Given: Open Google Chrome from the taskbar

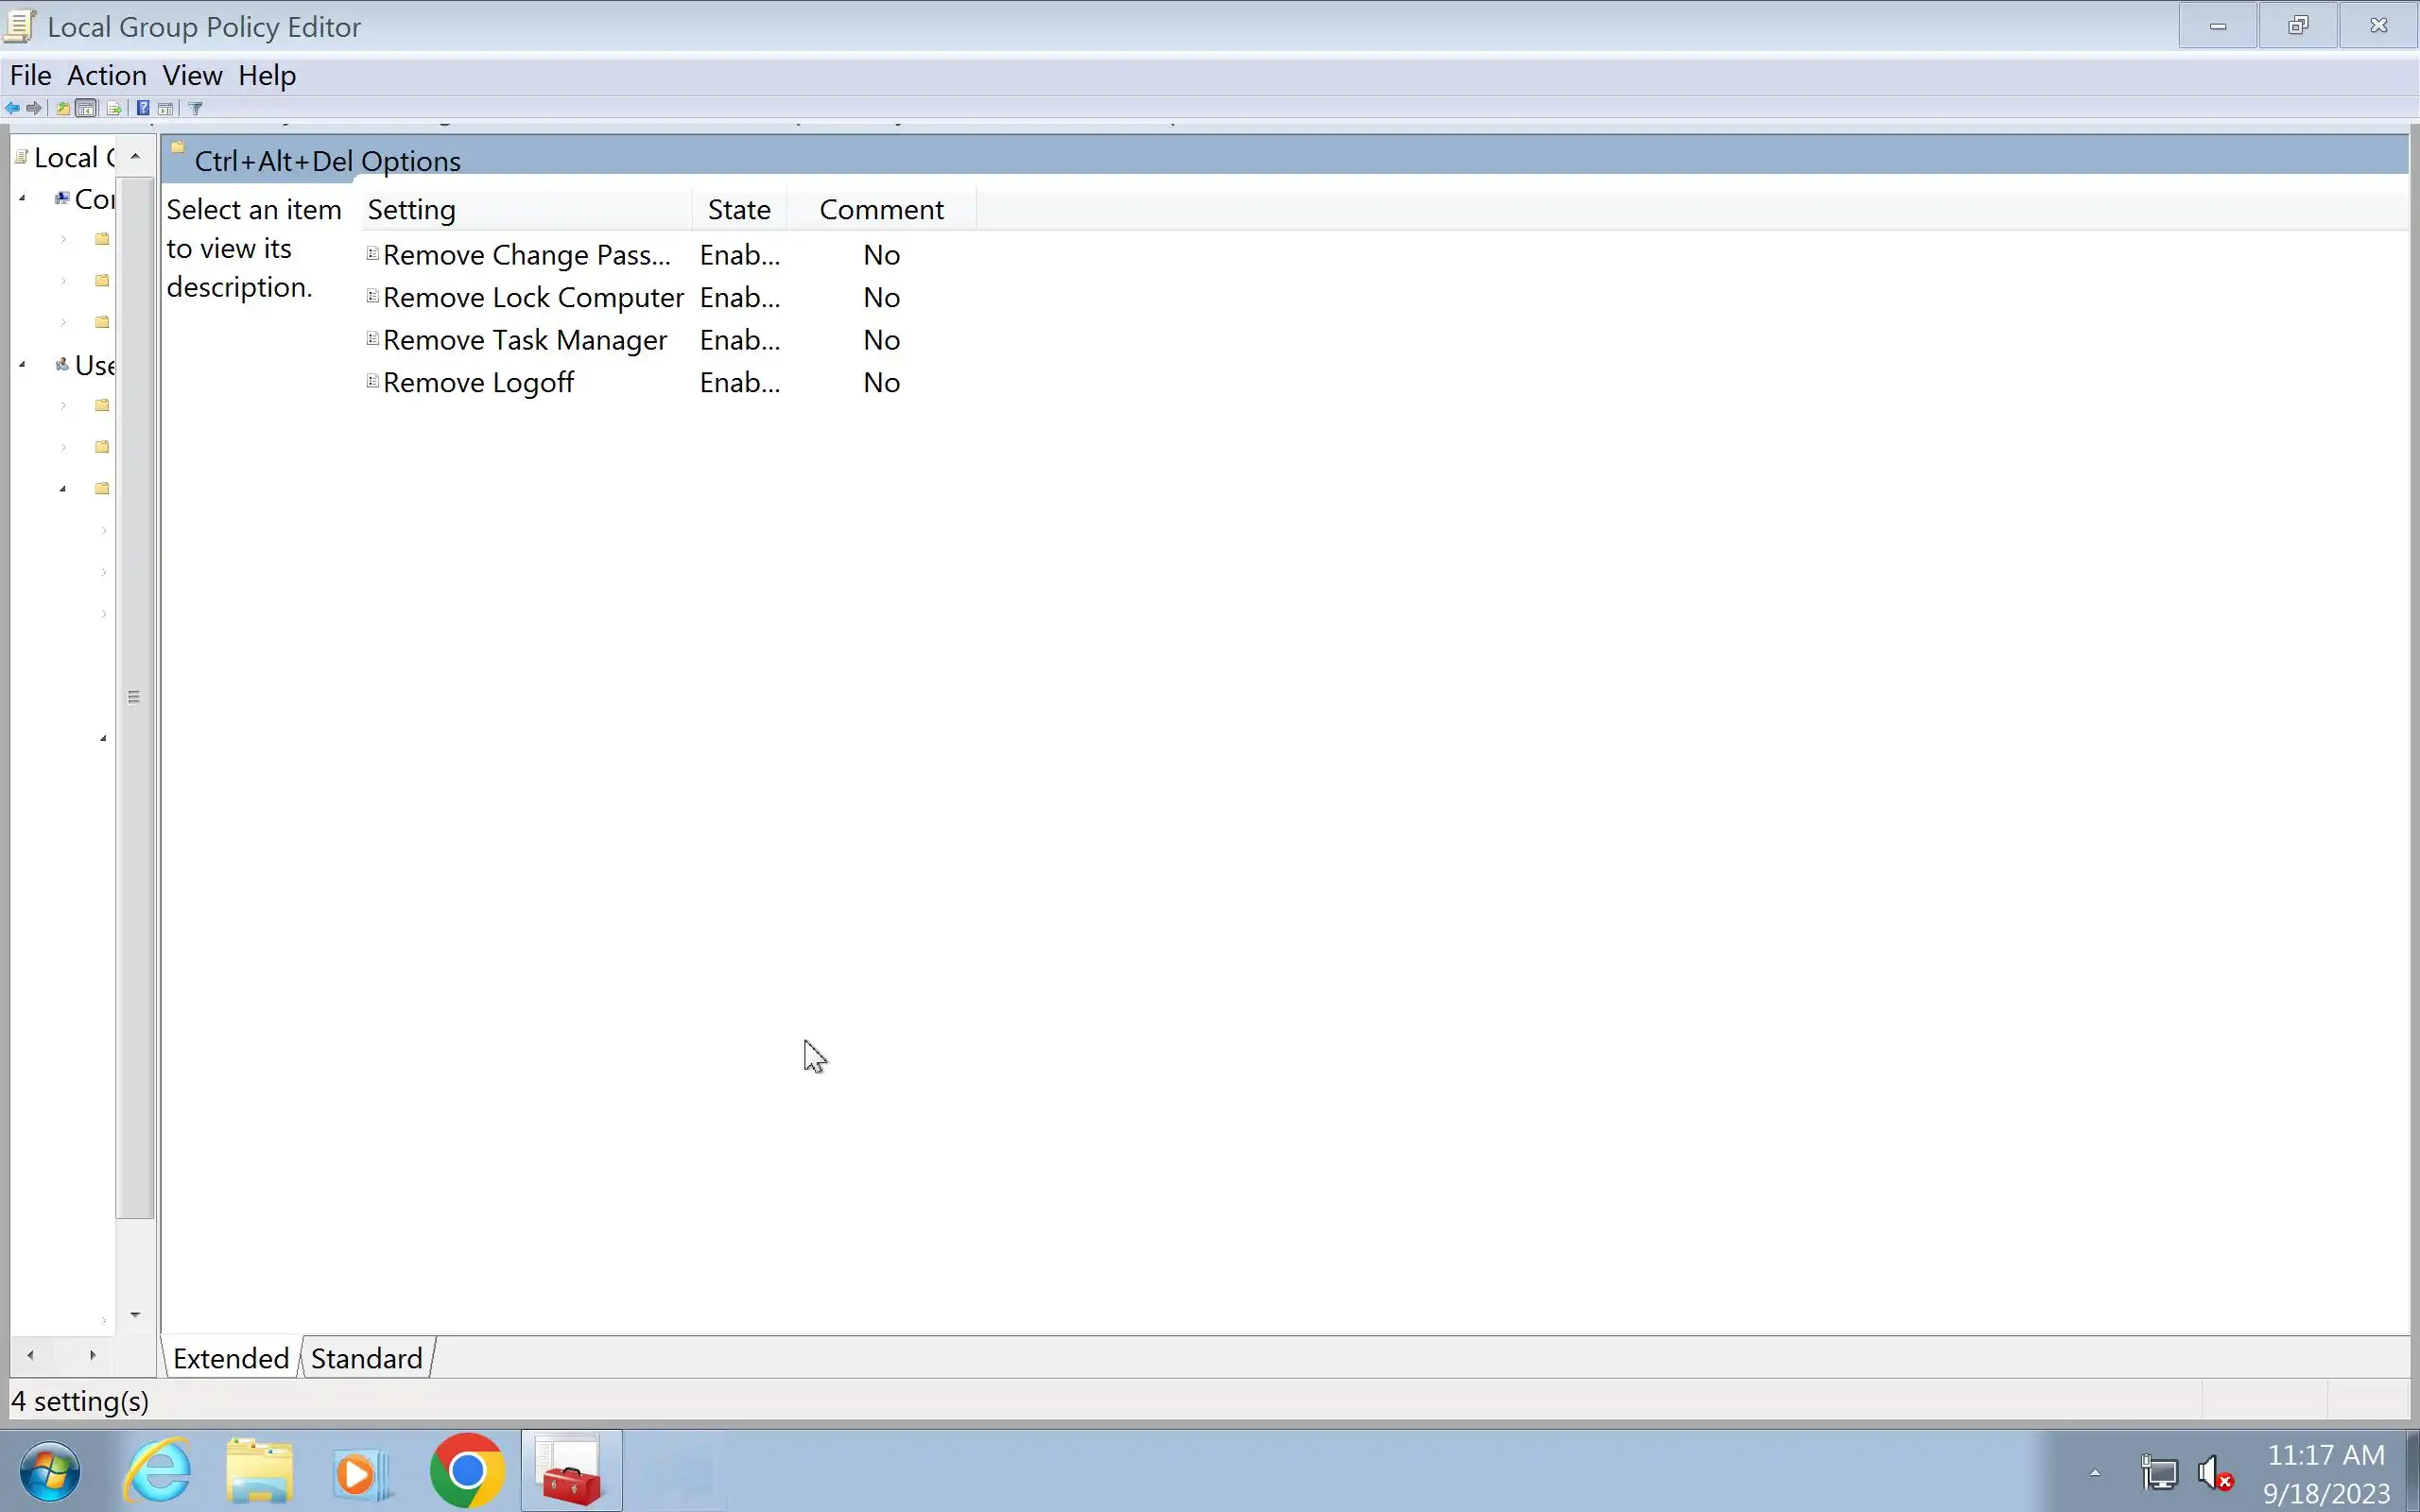Looking at the screenshot, I should coord(467,1471).
